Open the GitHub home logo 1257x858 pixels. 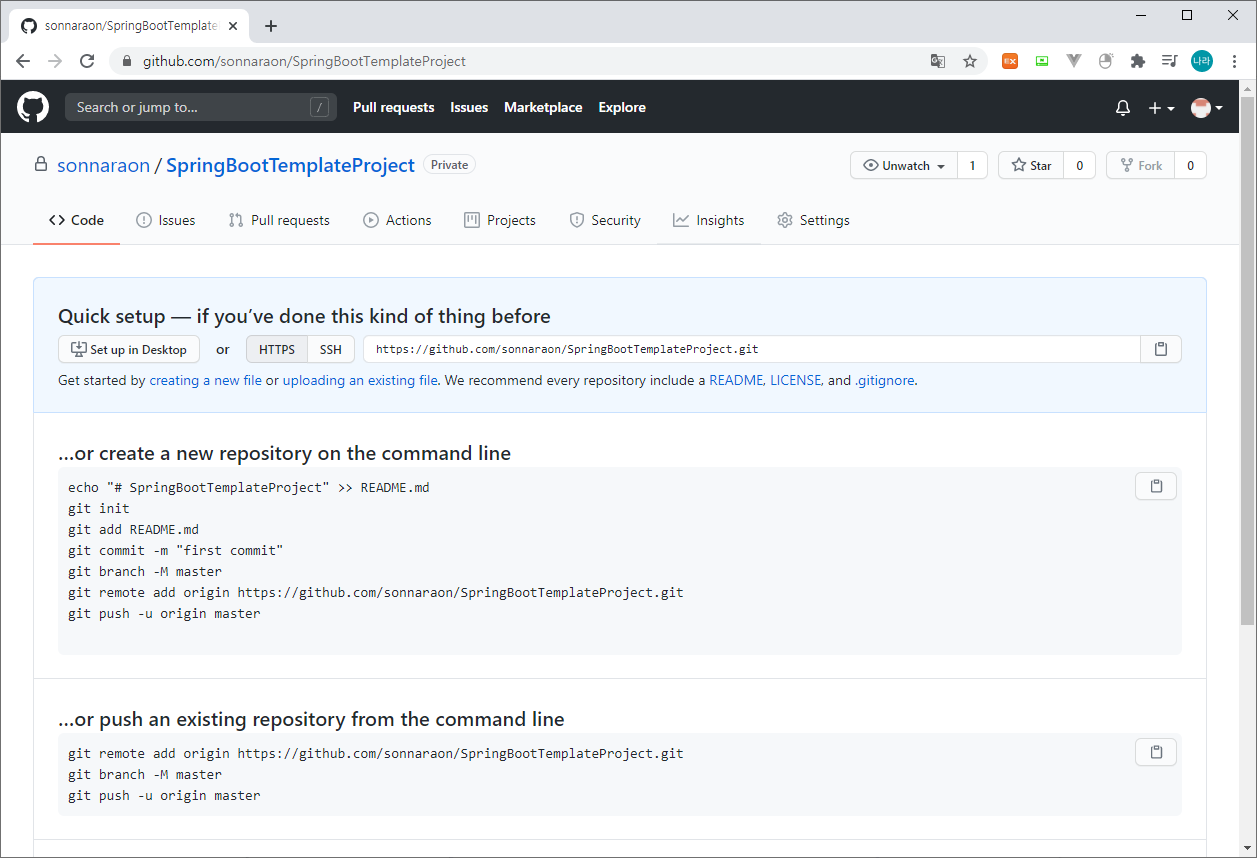[x=33, y=107]
